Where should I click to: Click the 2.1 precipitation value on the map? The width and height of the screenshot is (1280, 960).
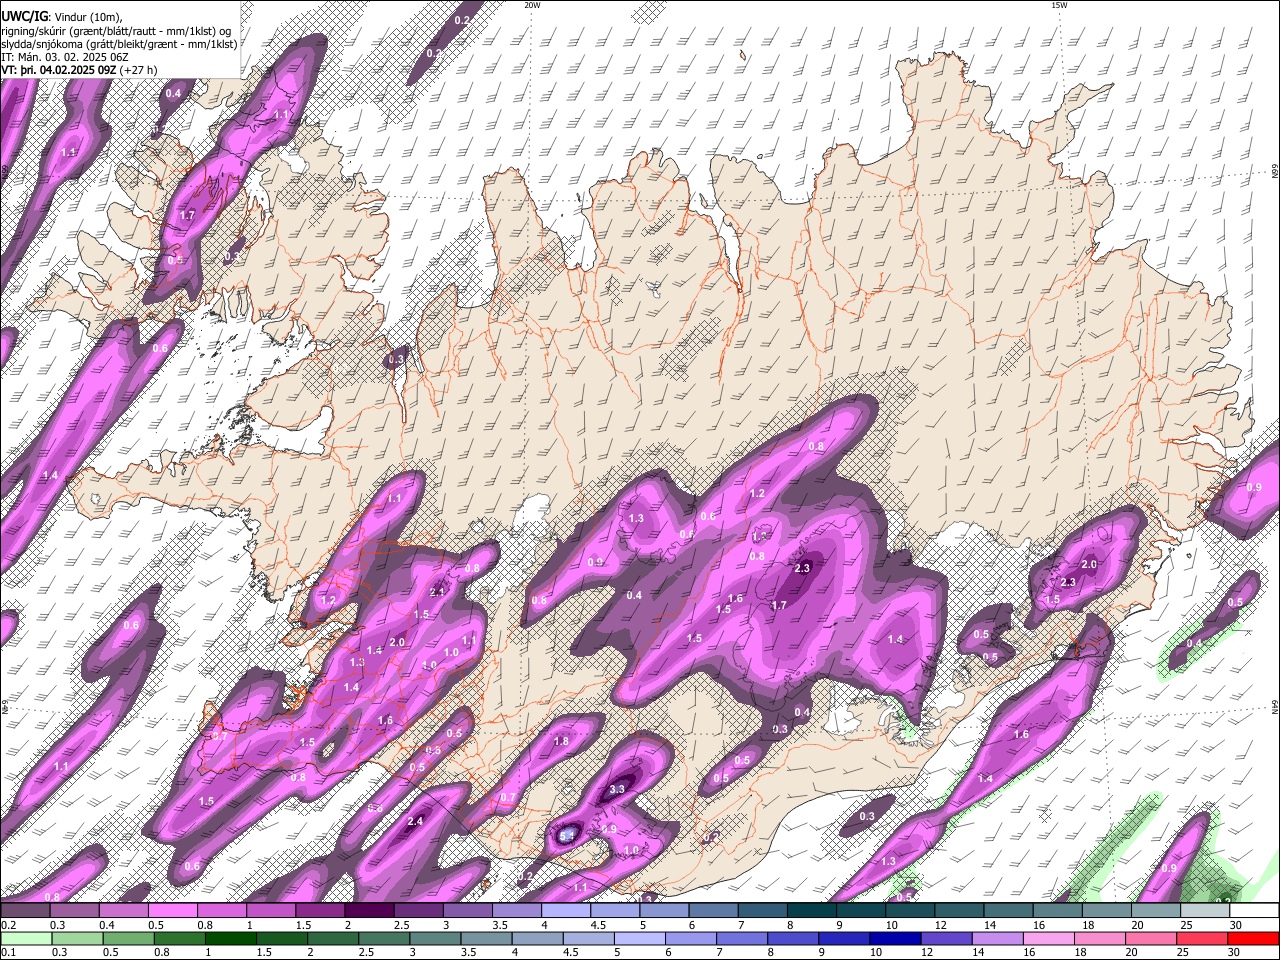tap(436, 592)
